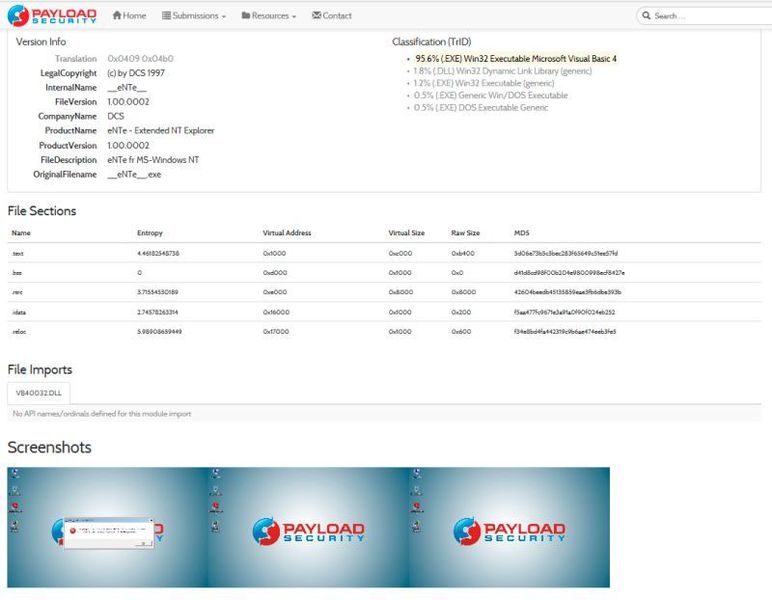Click Translation value '0x0409 0x04b0'

point(140,59)
